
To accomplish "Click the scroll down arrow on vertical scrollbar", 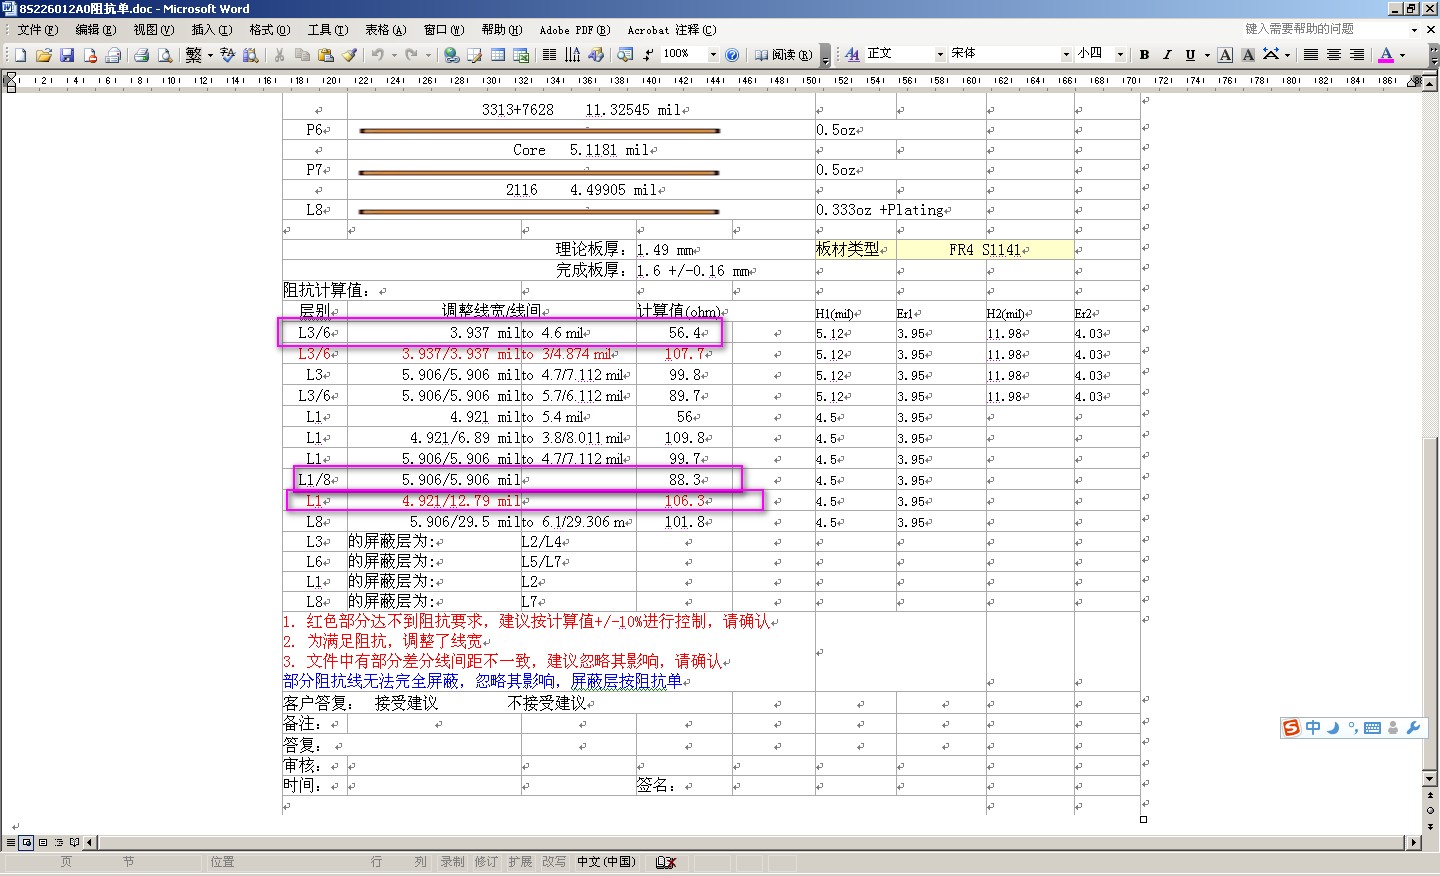I will (x=1430, y=777).
